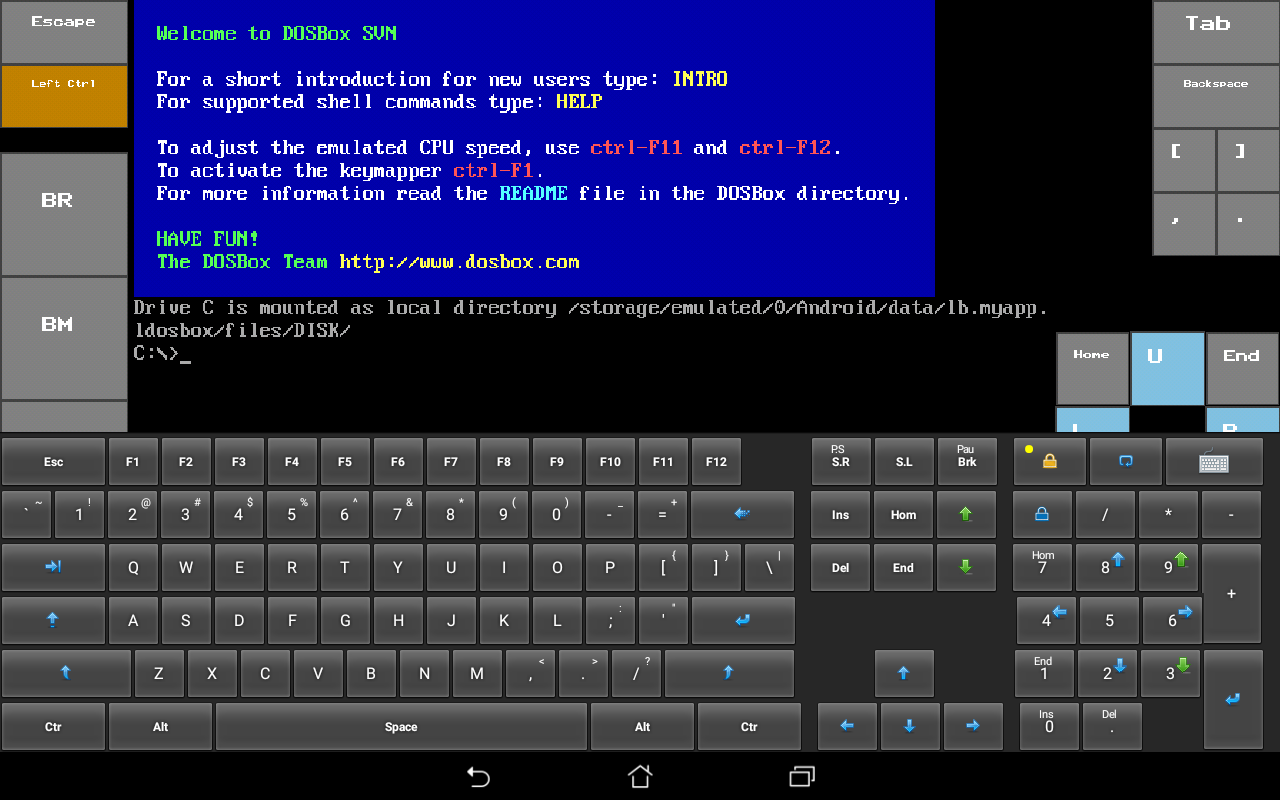Tap the standalone Right arrow key
Screen dimensions: 1280x800
(973, 726)
